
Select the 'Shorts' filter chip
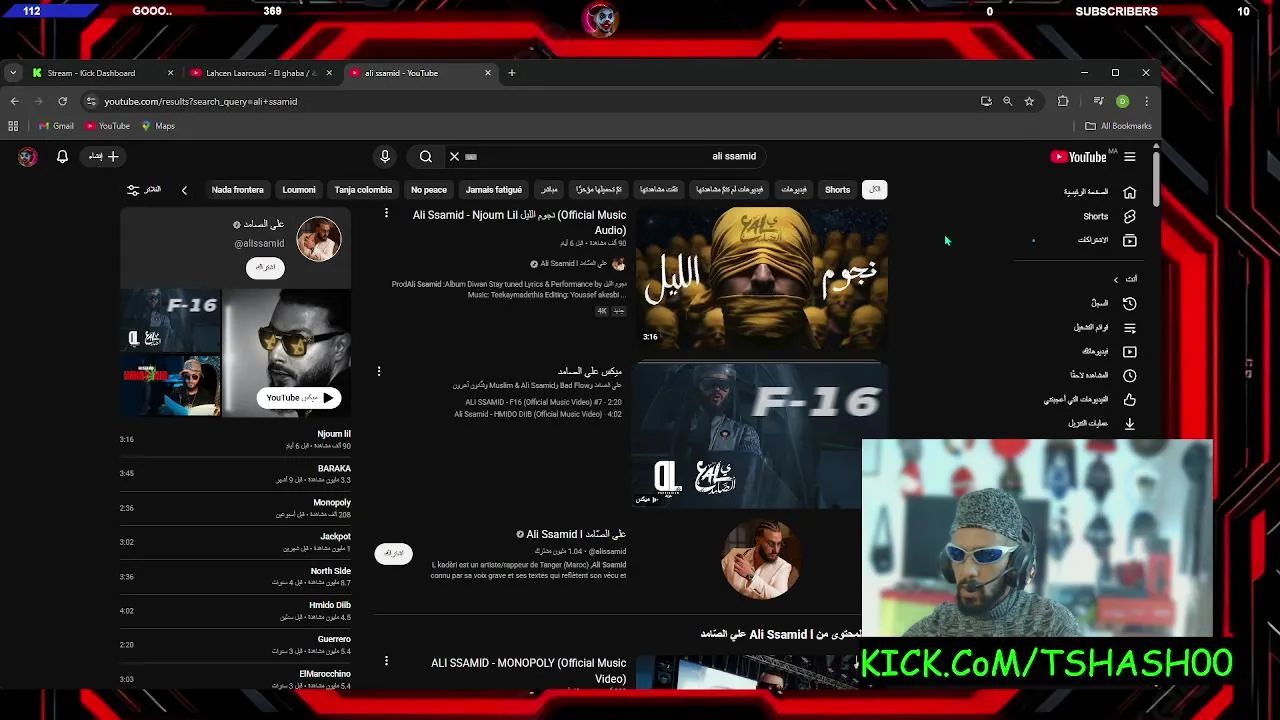point(838,190)
